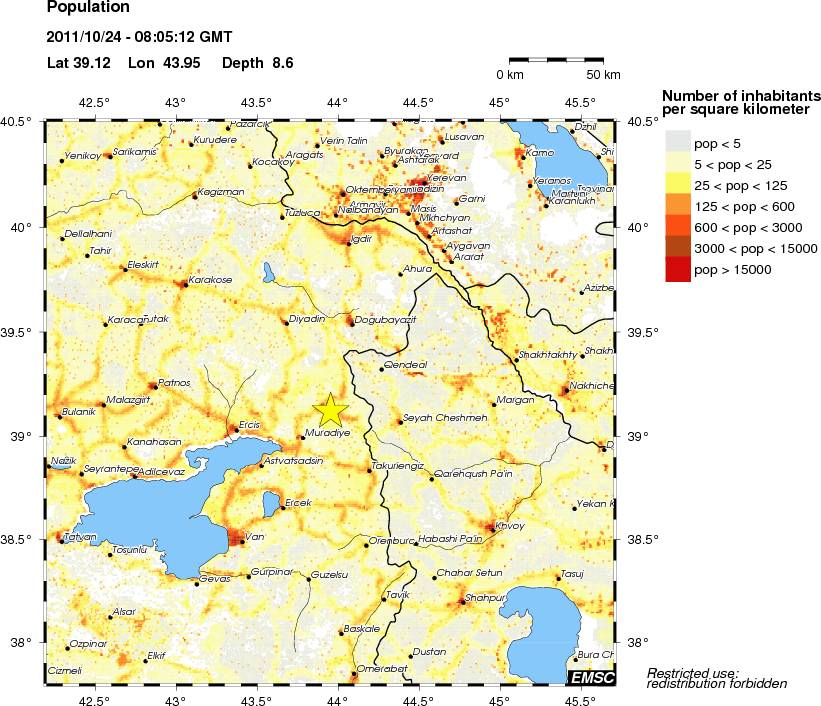Click the EMSC logo in the map corner

[591, 679]
